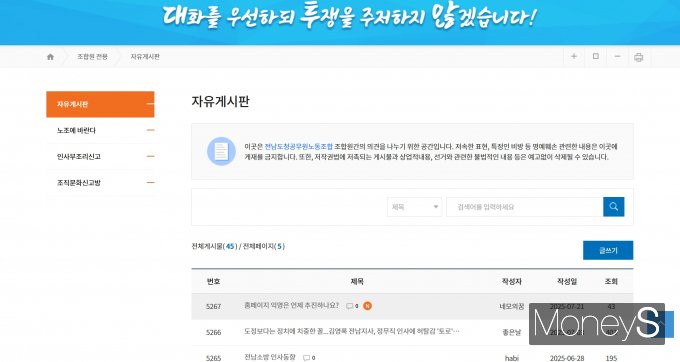
Task: Click the 전남도청공무원노동조합 blue link text
Action: [x=298, y=147]
